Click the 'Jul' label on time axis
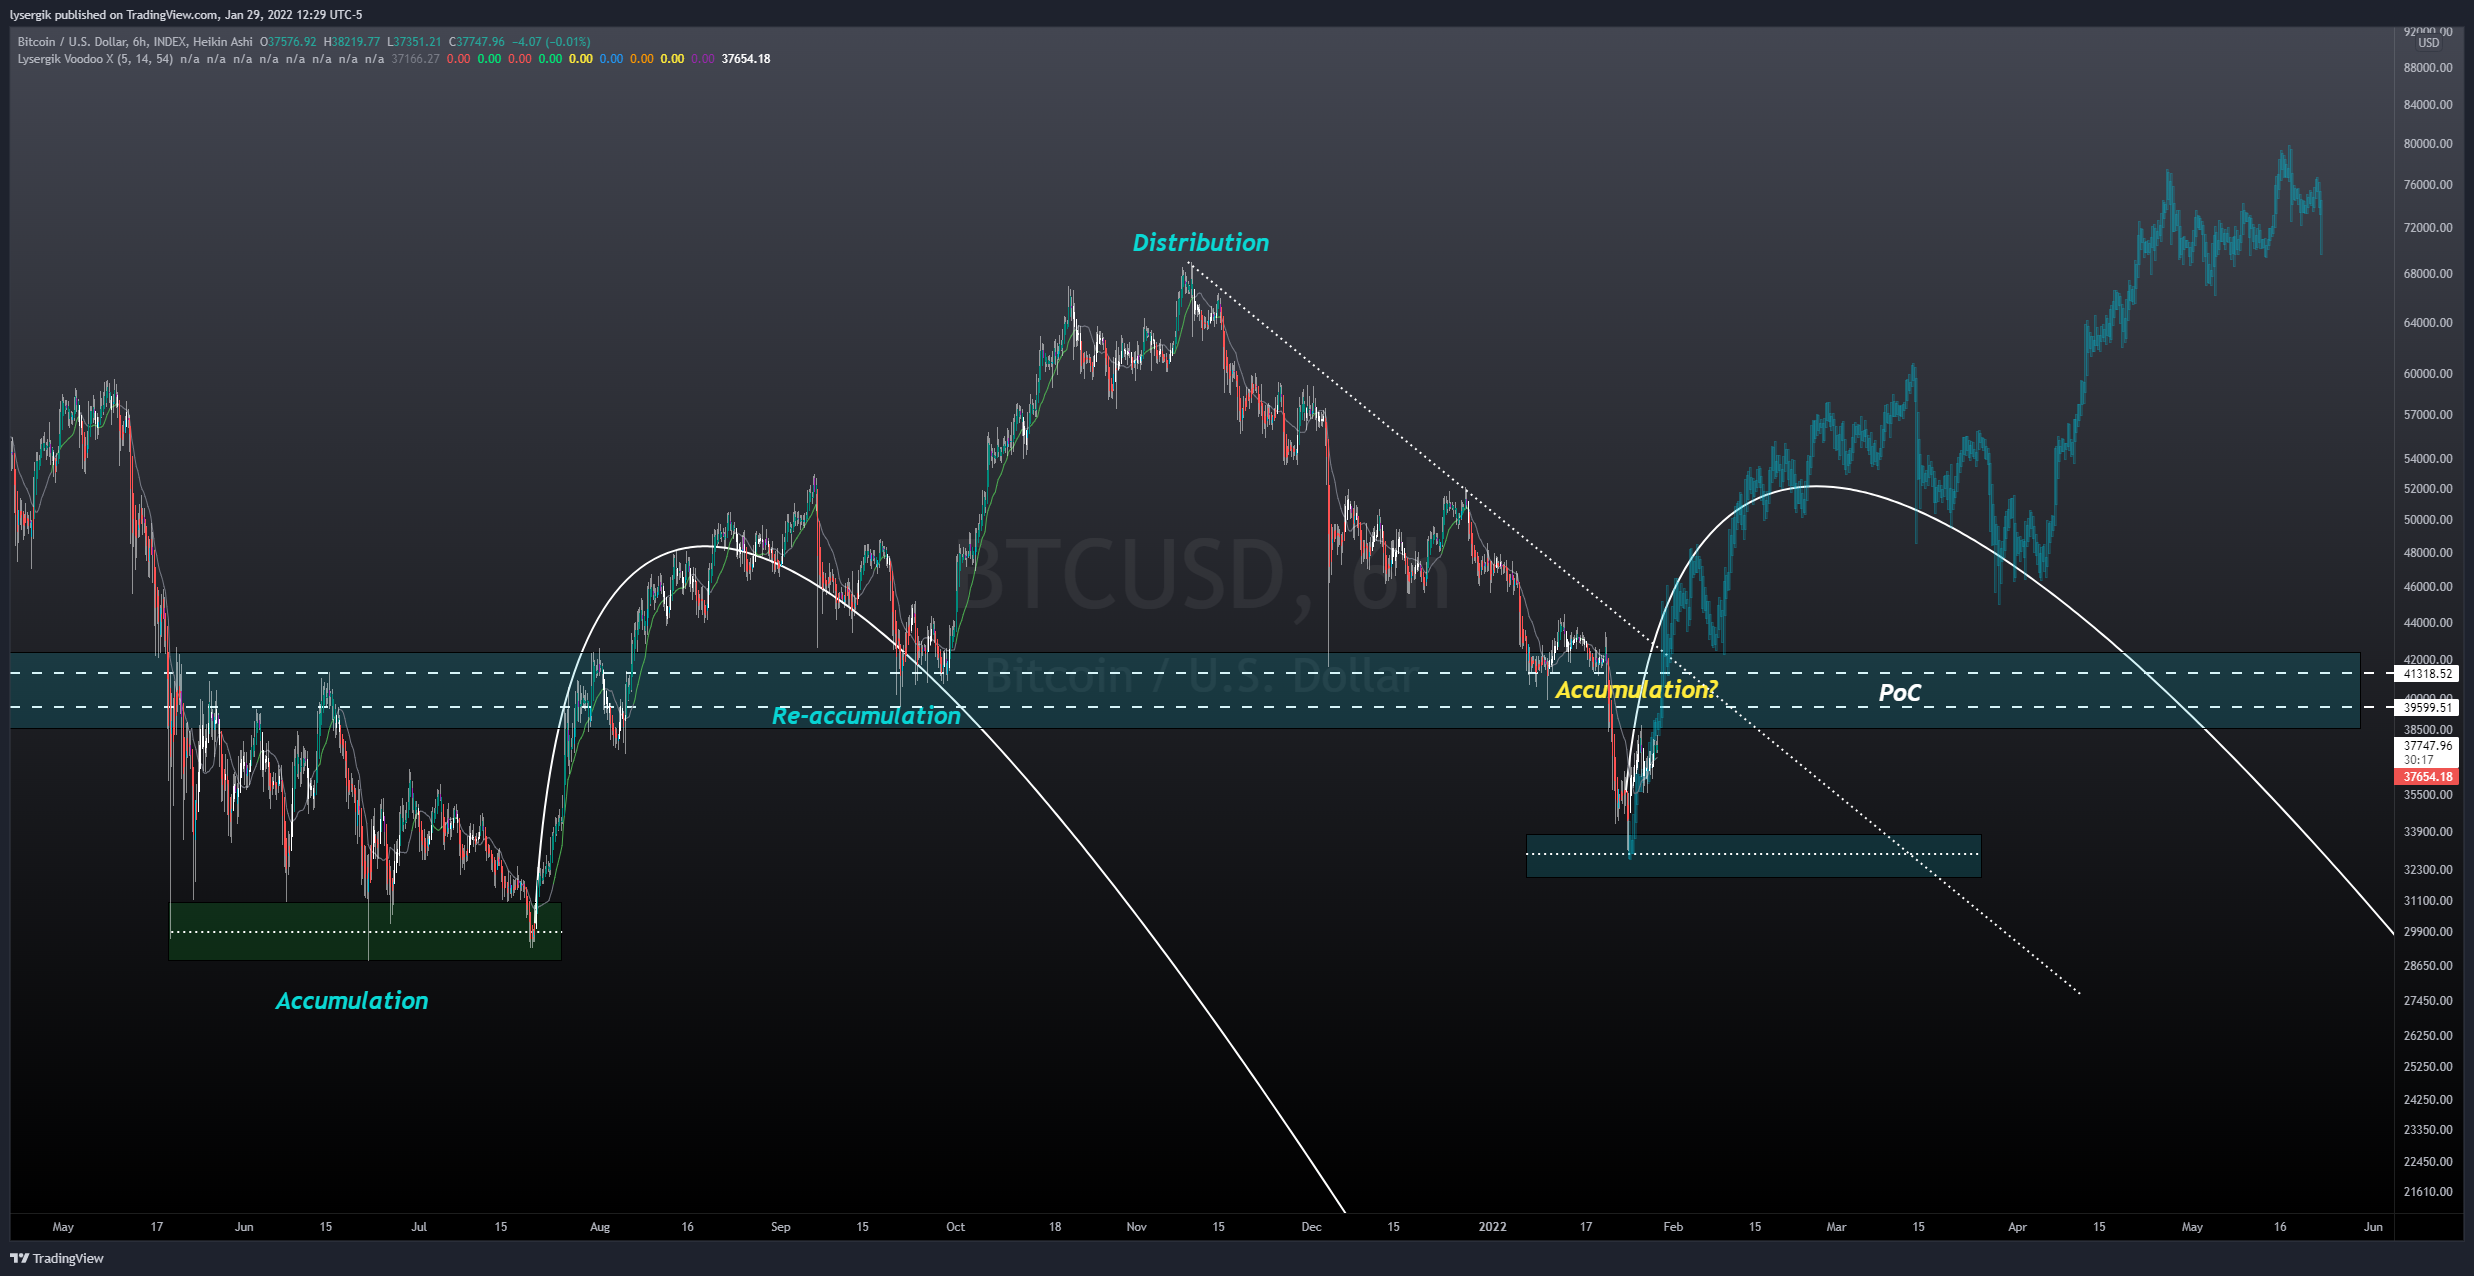Screen dimensions: 2474x1276 click(x=419, y=1227)
